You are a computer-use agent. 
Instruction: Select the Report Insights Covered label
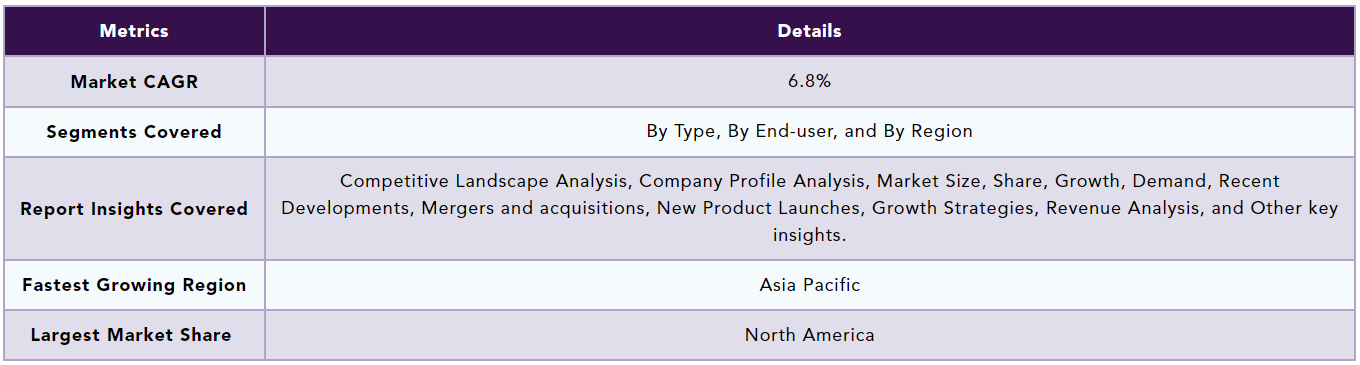[x=134, y=209]
